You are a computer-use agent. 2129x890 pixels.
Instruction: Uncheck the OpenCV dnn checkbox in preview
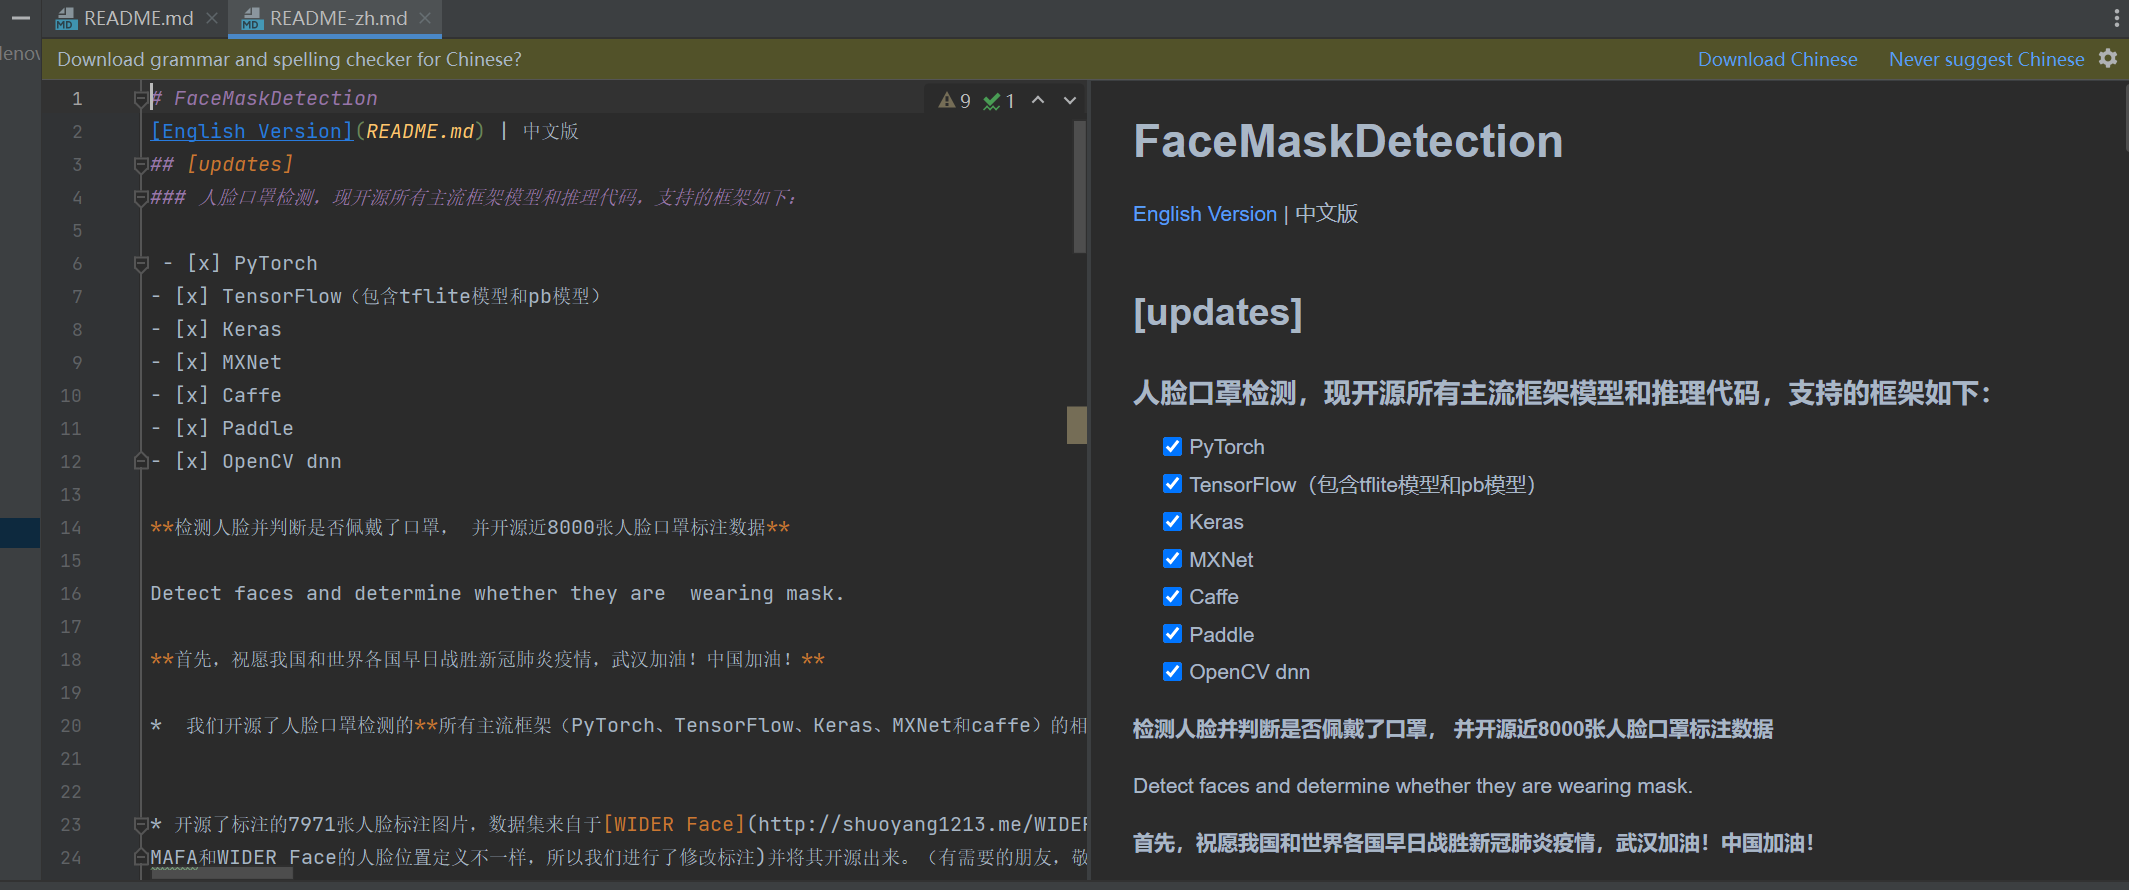click(x=1173, y=671)
